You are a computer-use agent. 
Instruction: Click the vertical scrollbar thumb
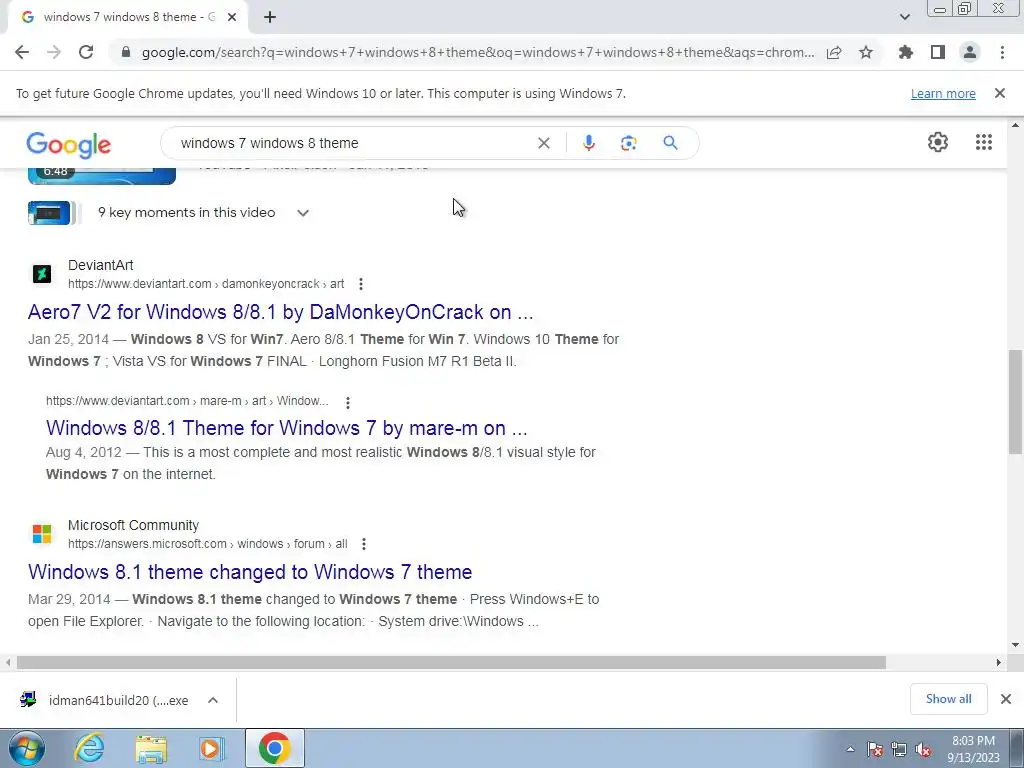tap(1015, 402)
